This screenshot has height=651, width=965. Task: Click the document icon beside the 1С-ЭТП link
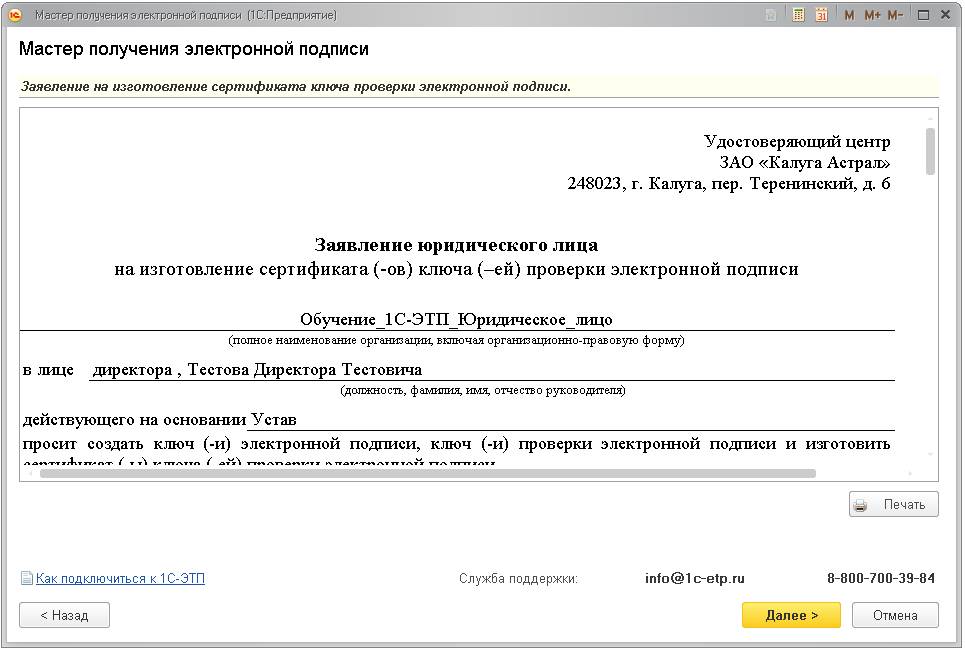pos(26,578)
